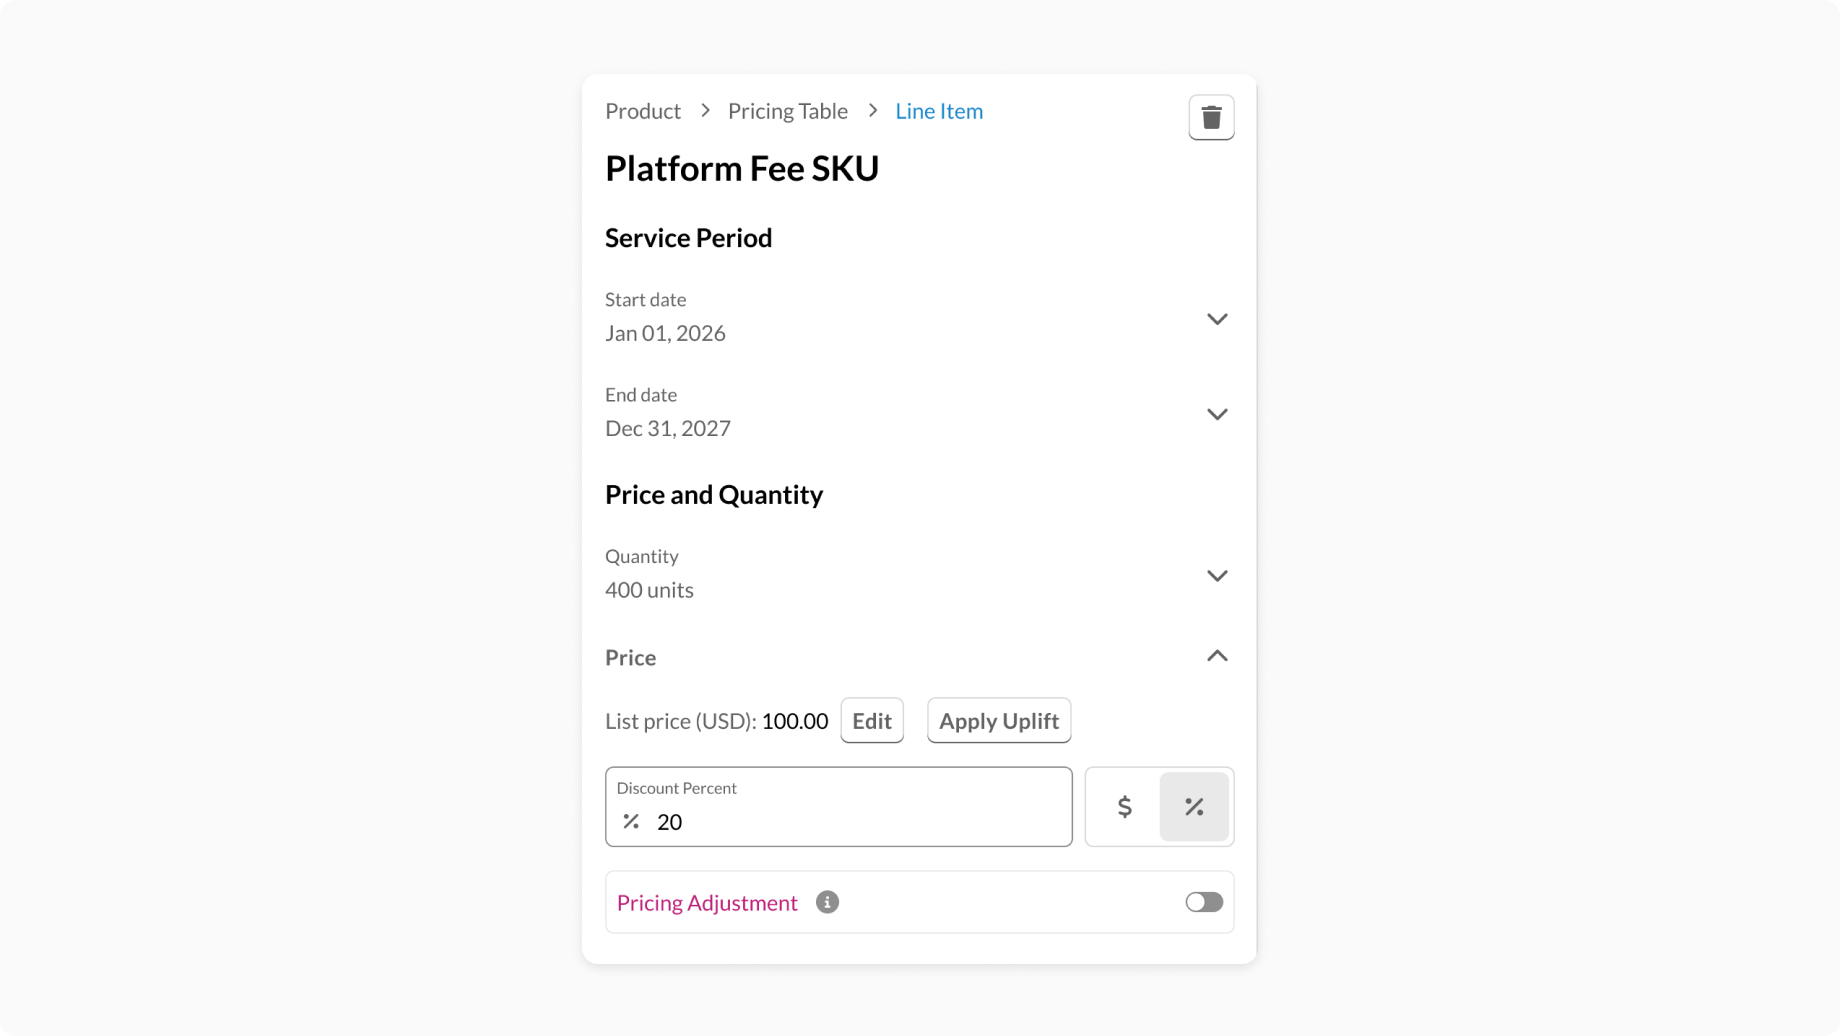The image size is (1840, 1036).
Task: Collapse the Price section
Action: tap(1216, 656)
